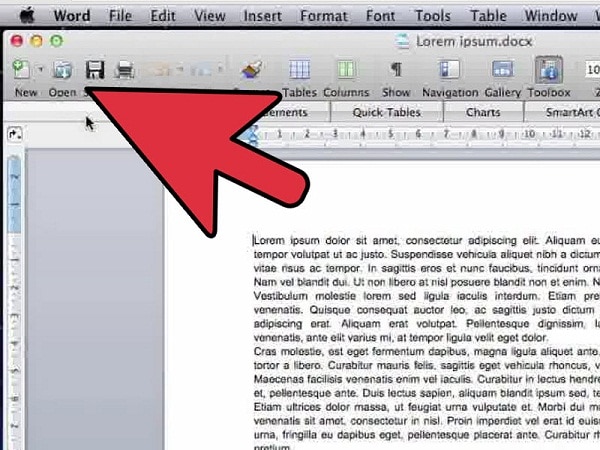Image resolution: width=600 pixels, height=450 pixels.
Task: Open the Edit menu
Action: point(163,16)
